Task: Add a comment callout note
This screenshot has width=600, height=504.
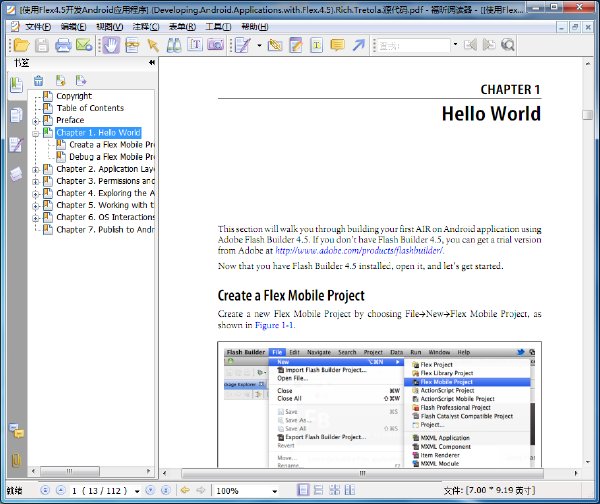Action: (337, 45)
